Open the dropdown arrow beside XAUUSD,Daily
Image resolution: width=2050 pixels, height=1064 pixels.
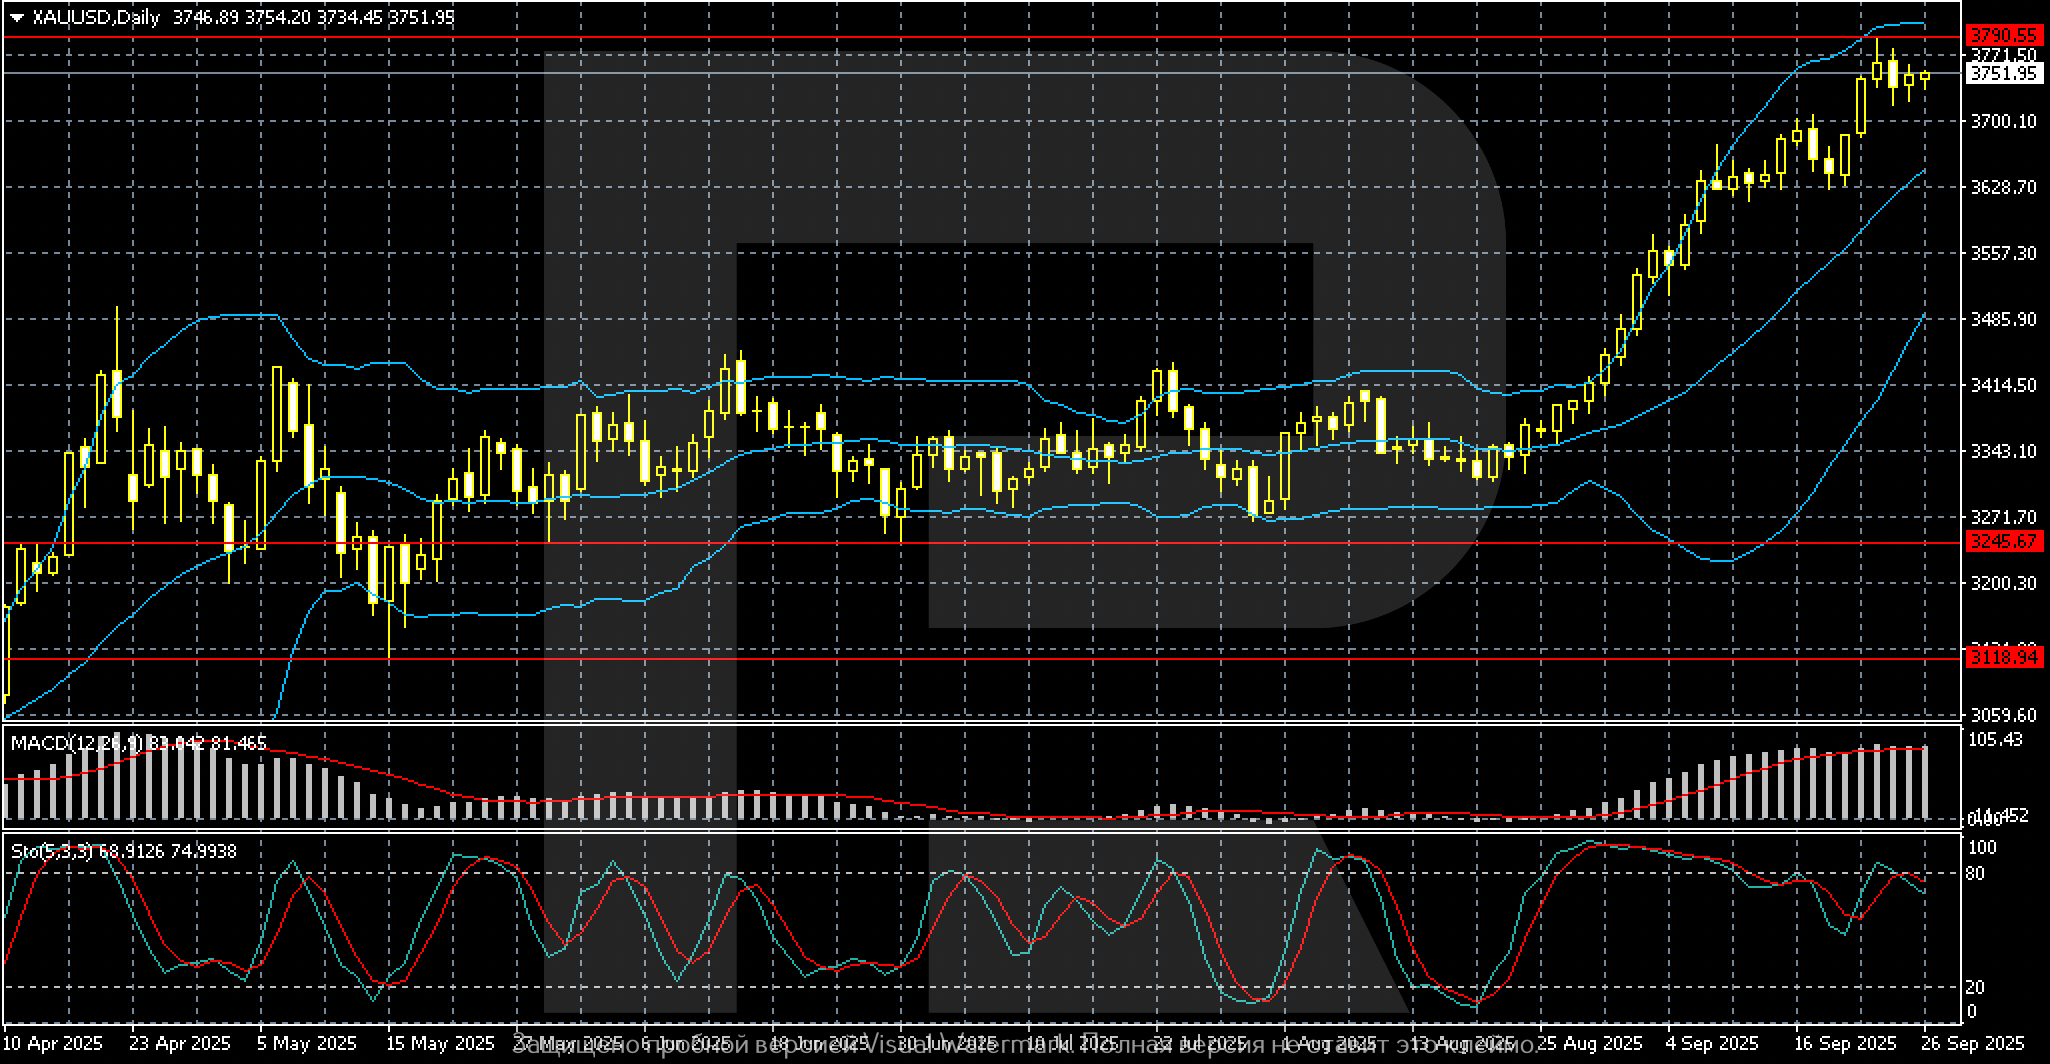(17, 17)
